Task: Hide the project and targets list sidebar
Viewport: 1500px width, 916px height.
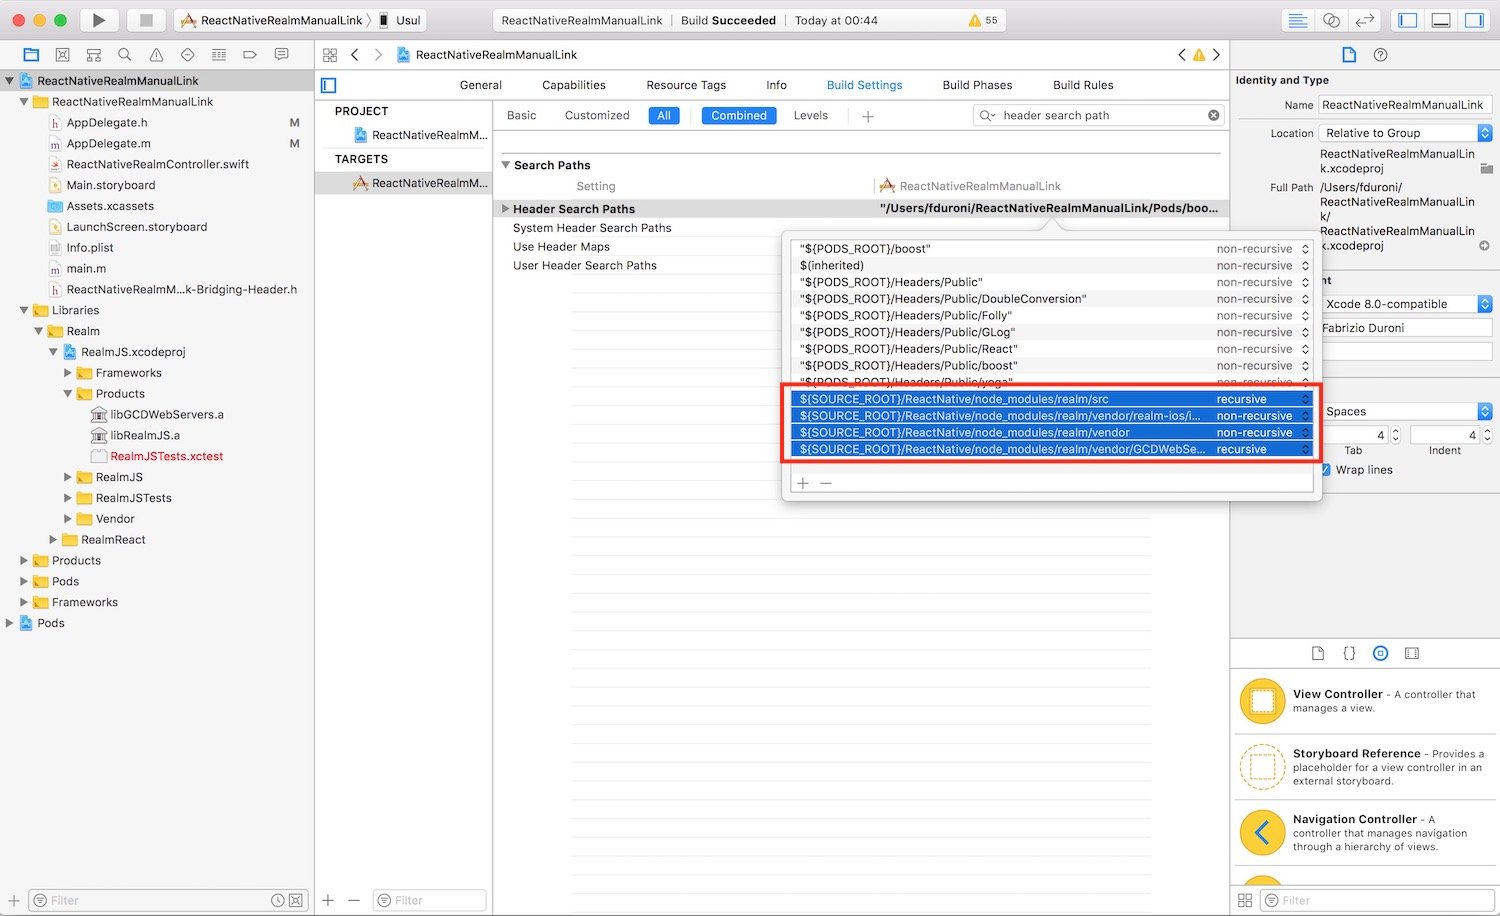Action: point(329,86)
